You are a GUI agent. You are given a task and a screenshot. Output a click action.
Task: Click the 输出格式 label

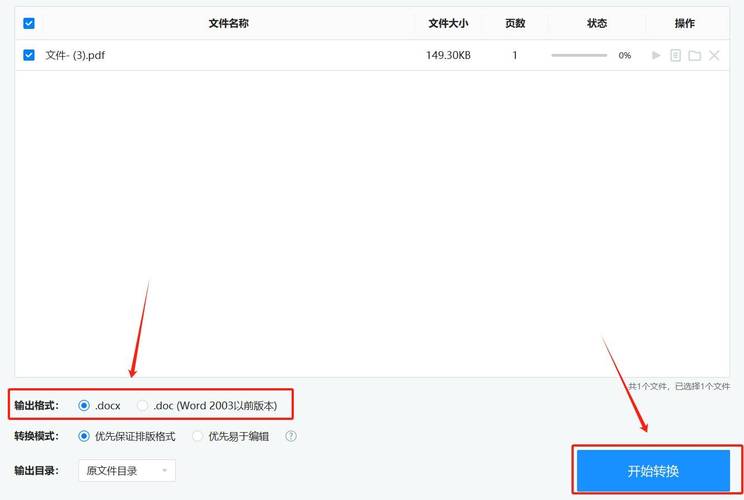(37, 406)
